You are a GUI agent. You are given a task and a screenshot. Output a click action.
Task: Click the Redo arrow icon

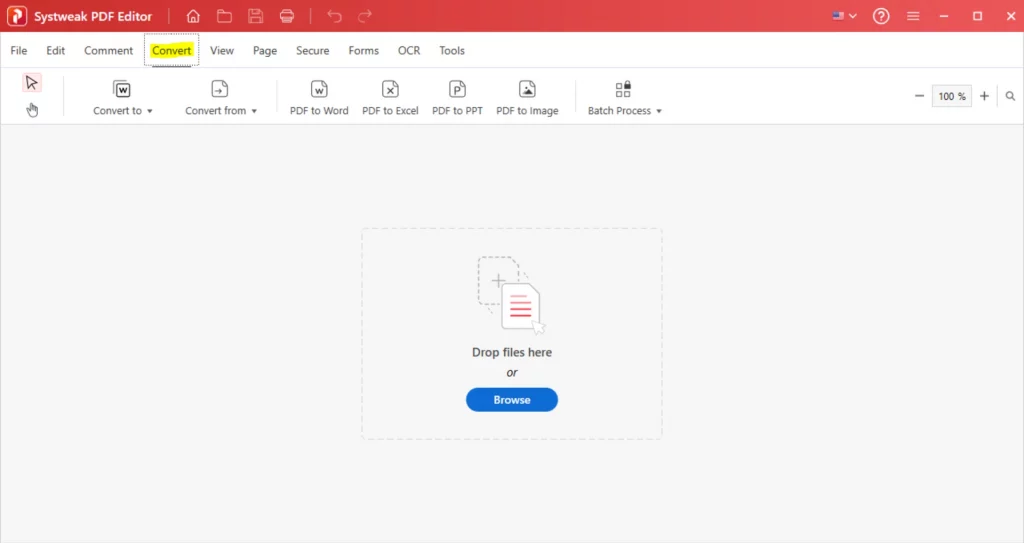pyautogui.click(x=365, y=16)
